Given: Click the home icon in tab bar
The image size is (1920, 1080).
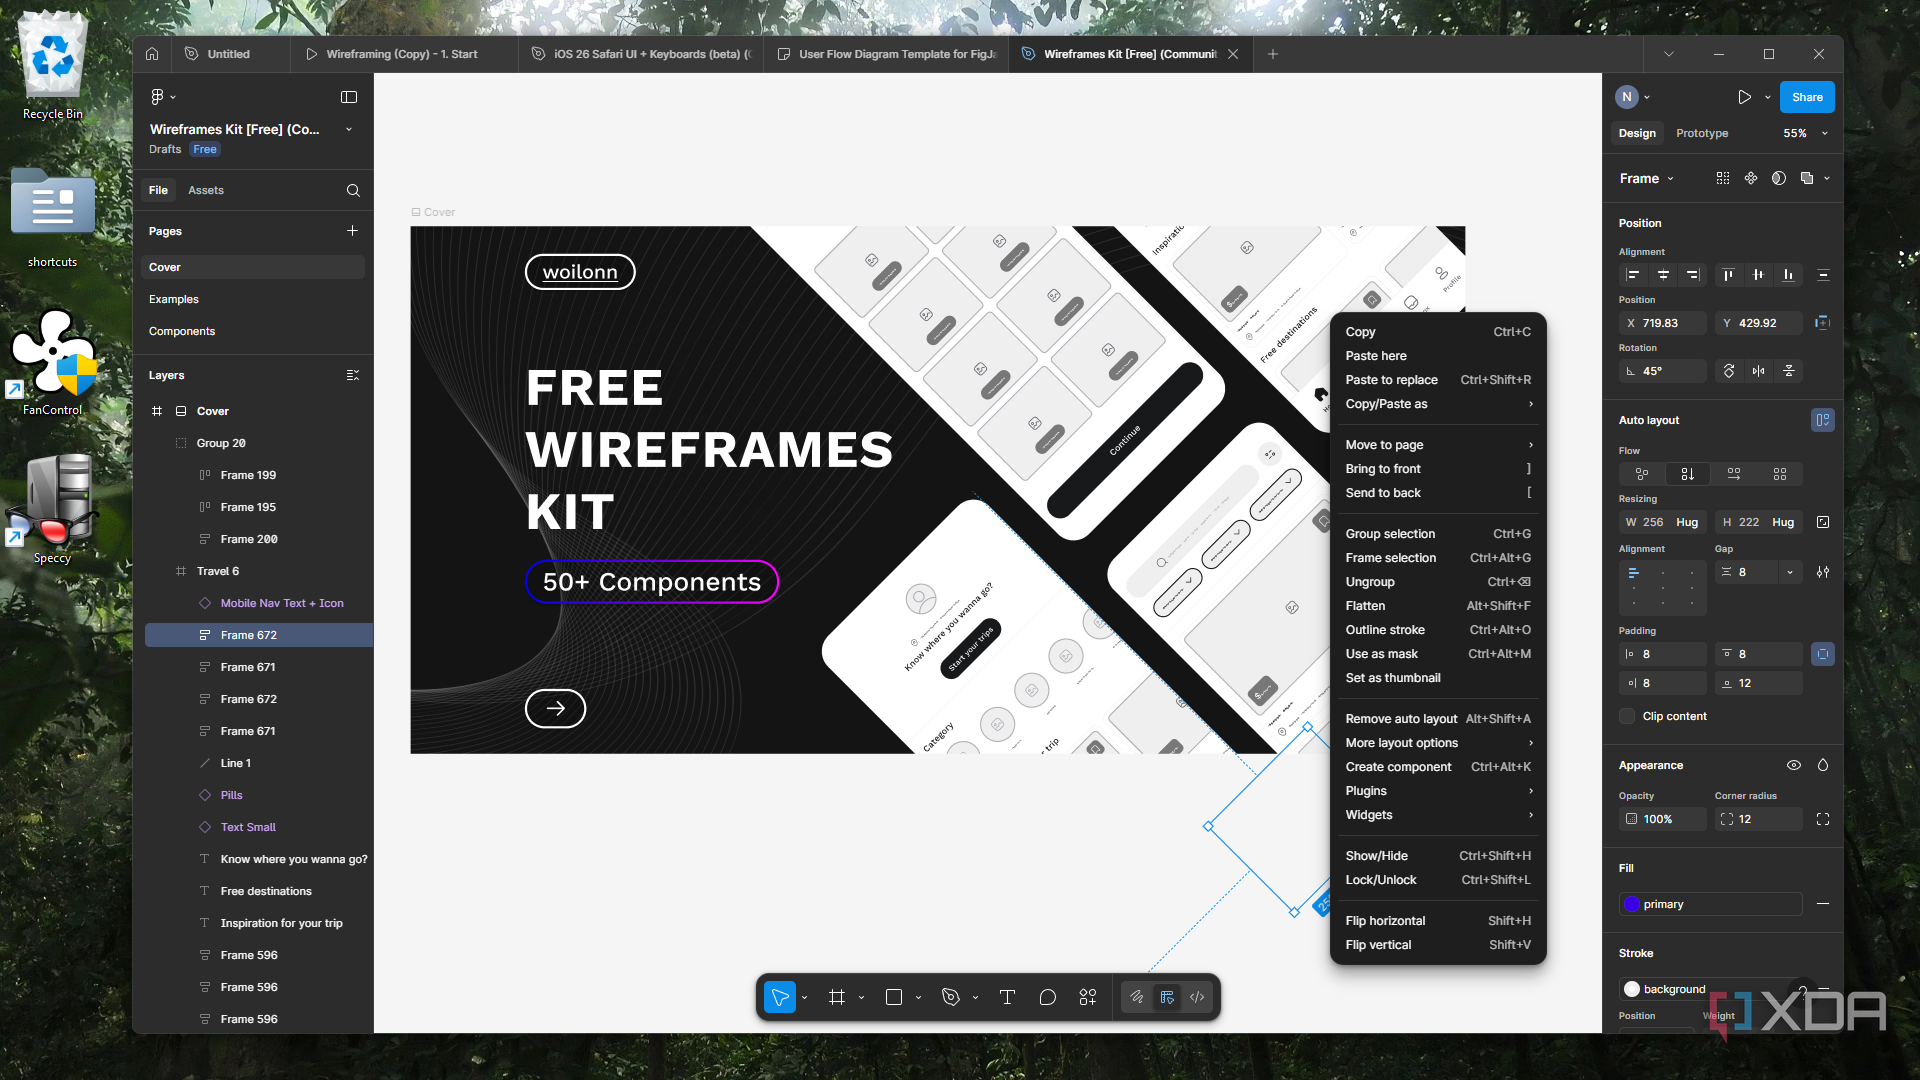Looking at the screenshot, I should pyautogui.click(x=152, y=54).
